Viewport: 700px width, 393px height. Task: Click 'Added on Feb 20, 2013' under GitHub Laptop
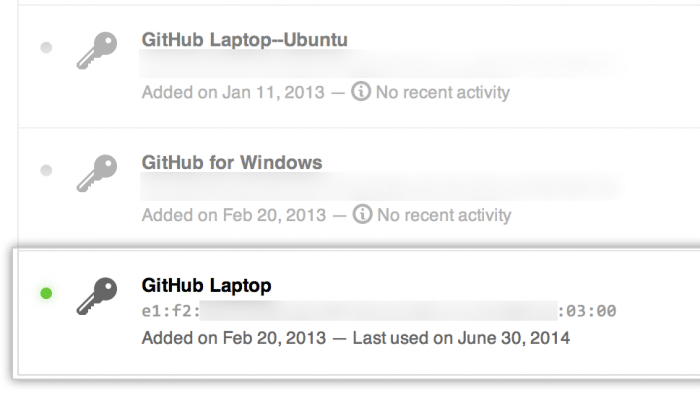pyautogui.click(x=234, y=338)
